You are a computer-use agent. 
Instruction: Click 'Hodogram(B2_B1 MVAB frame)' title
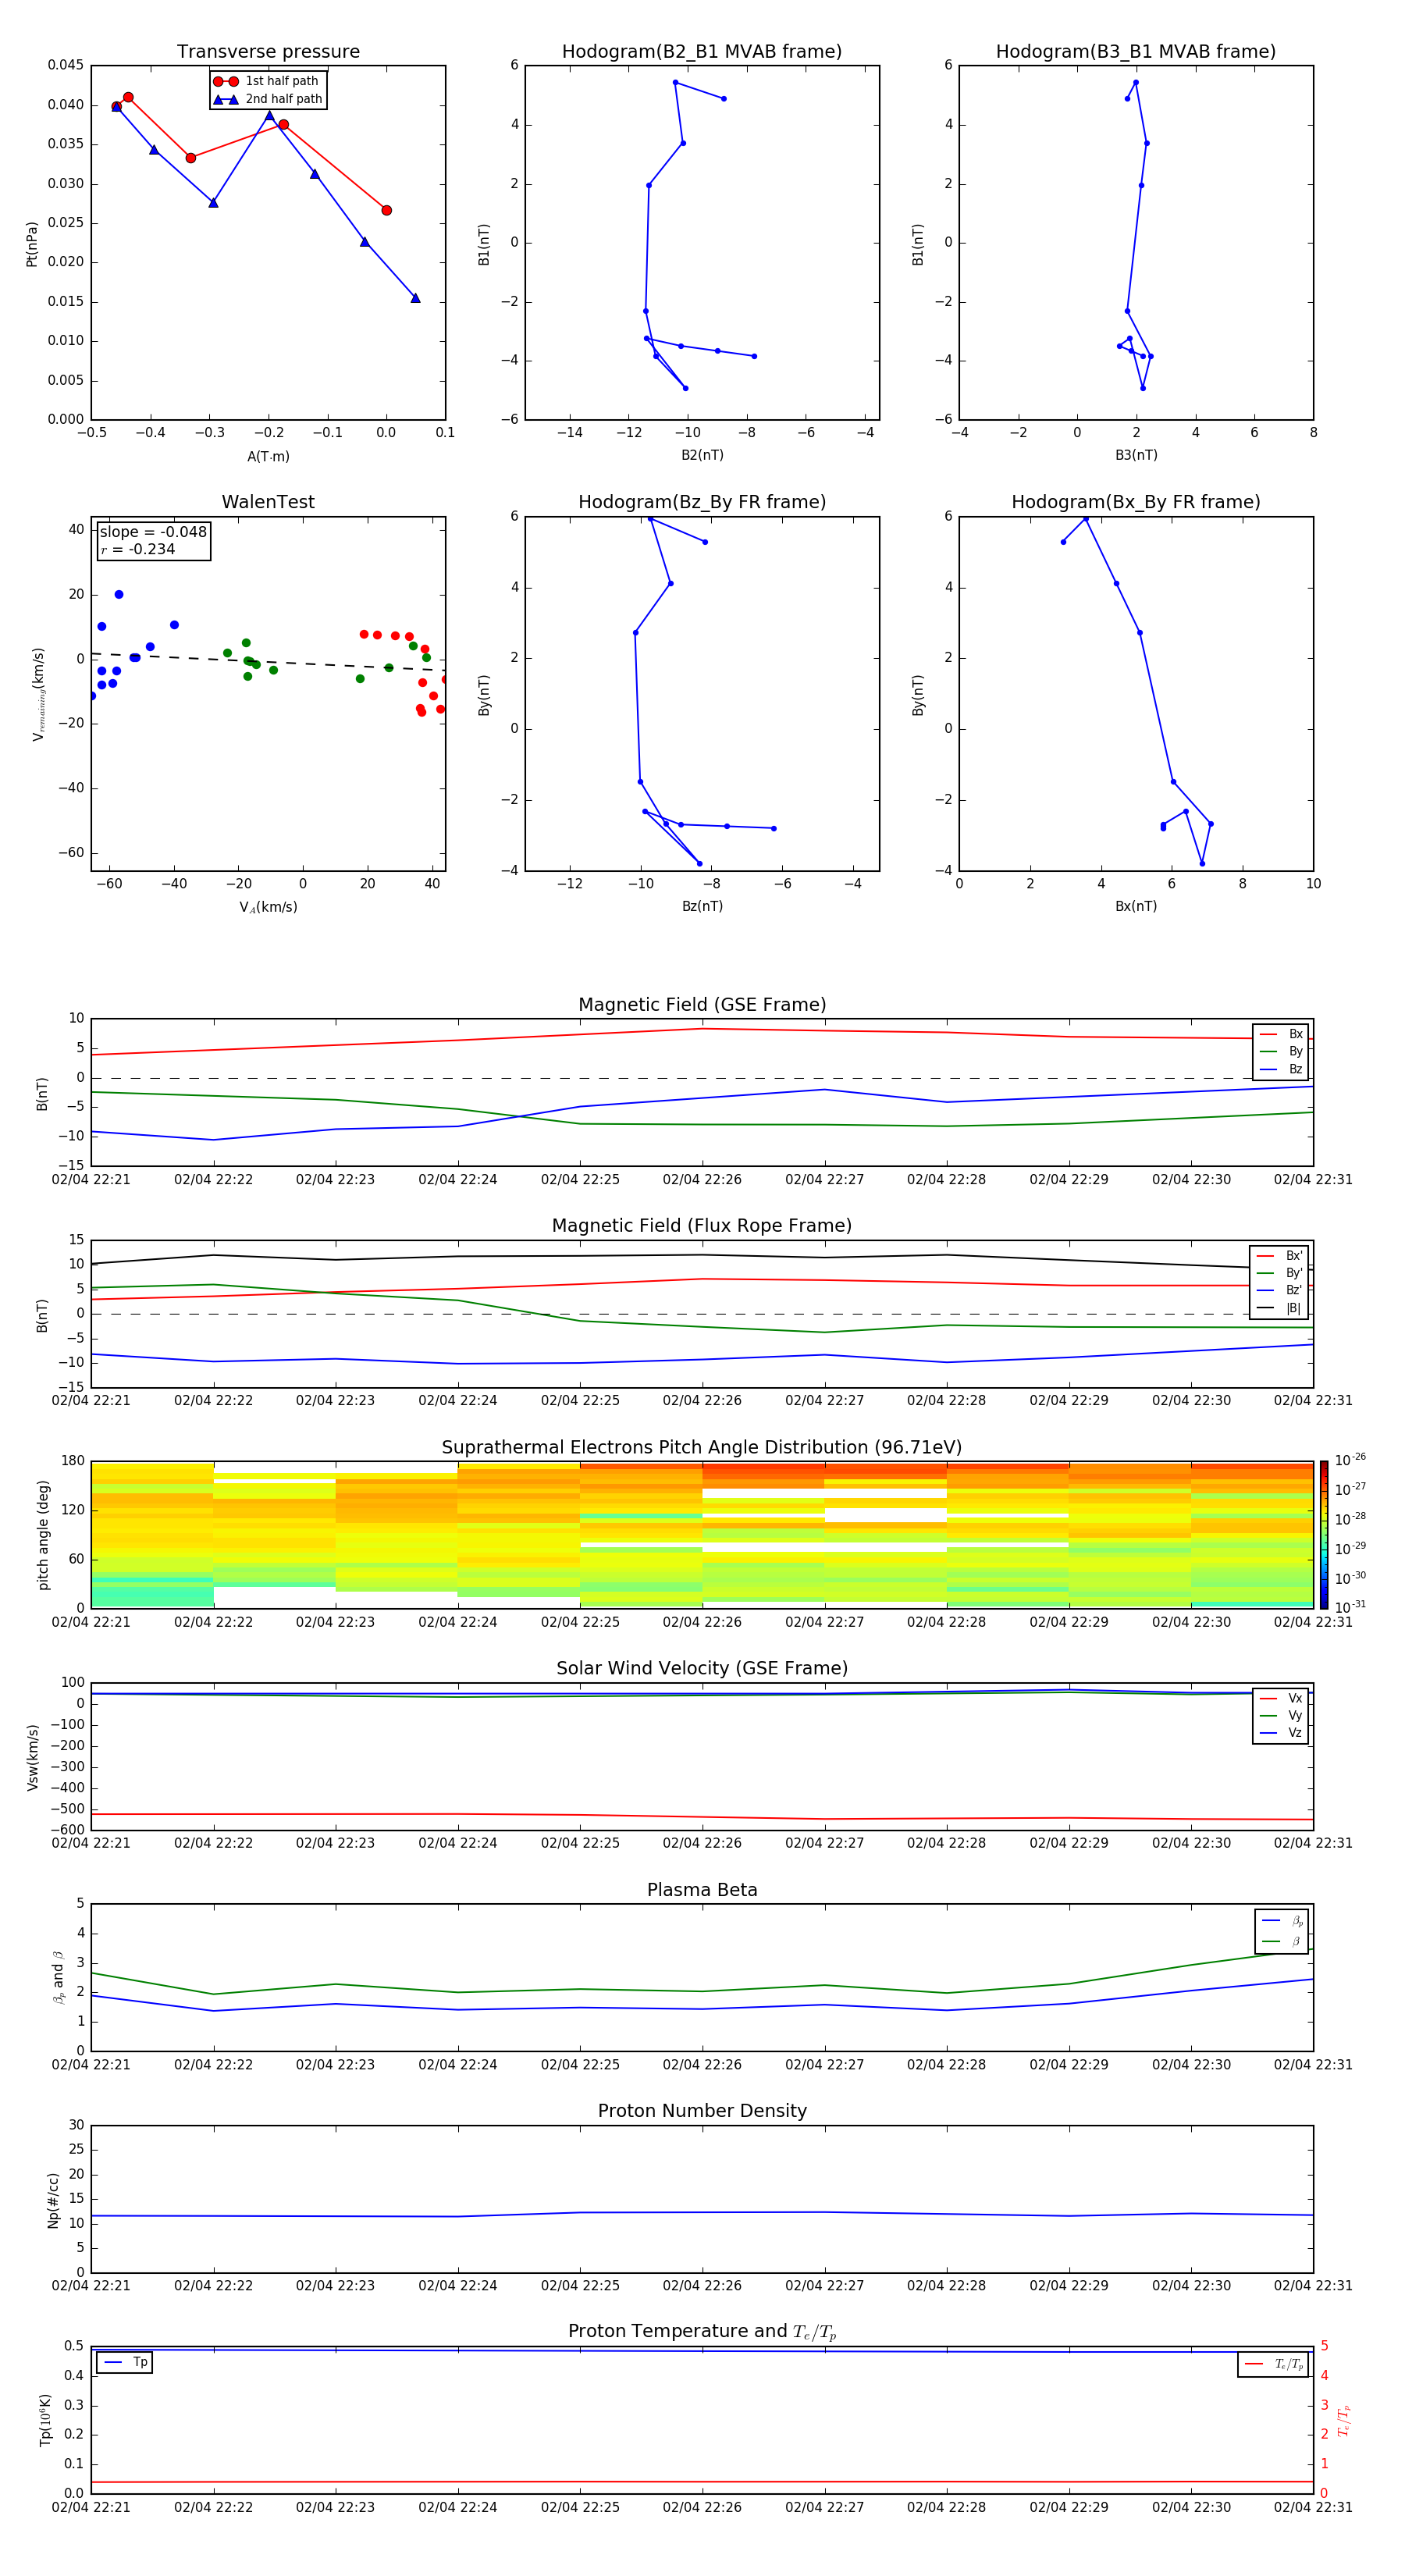(x=701, y=52)
